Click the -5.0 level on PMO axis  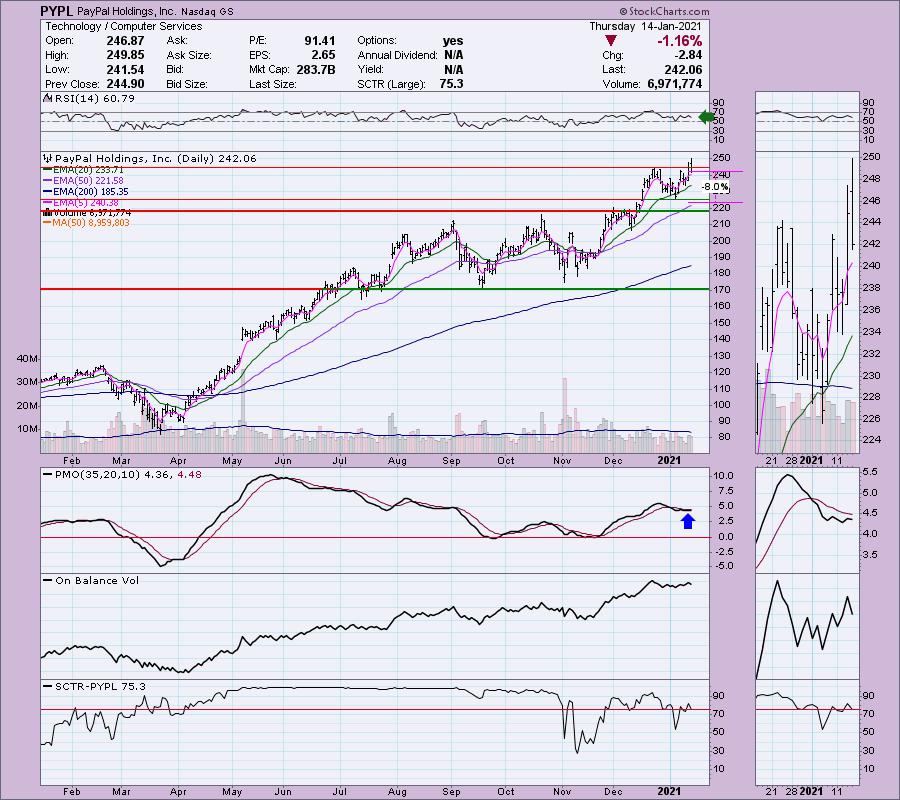pyautogui.click(x=723, y=566)
